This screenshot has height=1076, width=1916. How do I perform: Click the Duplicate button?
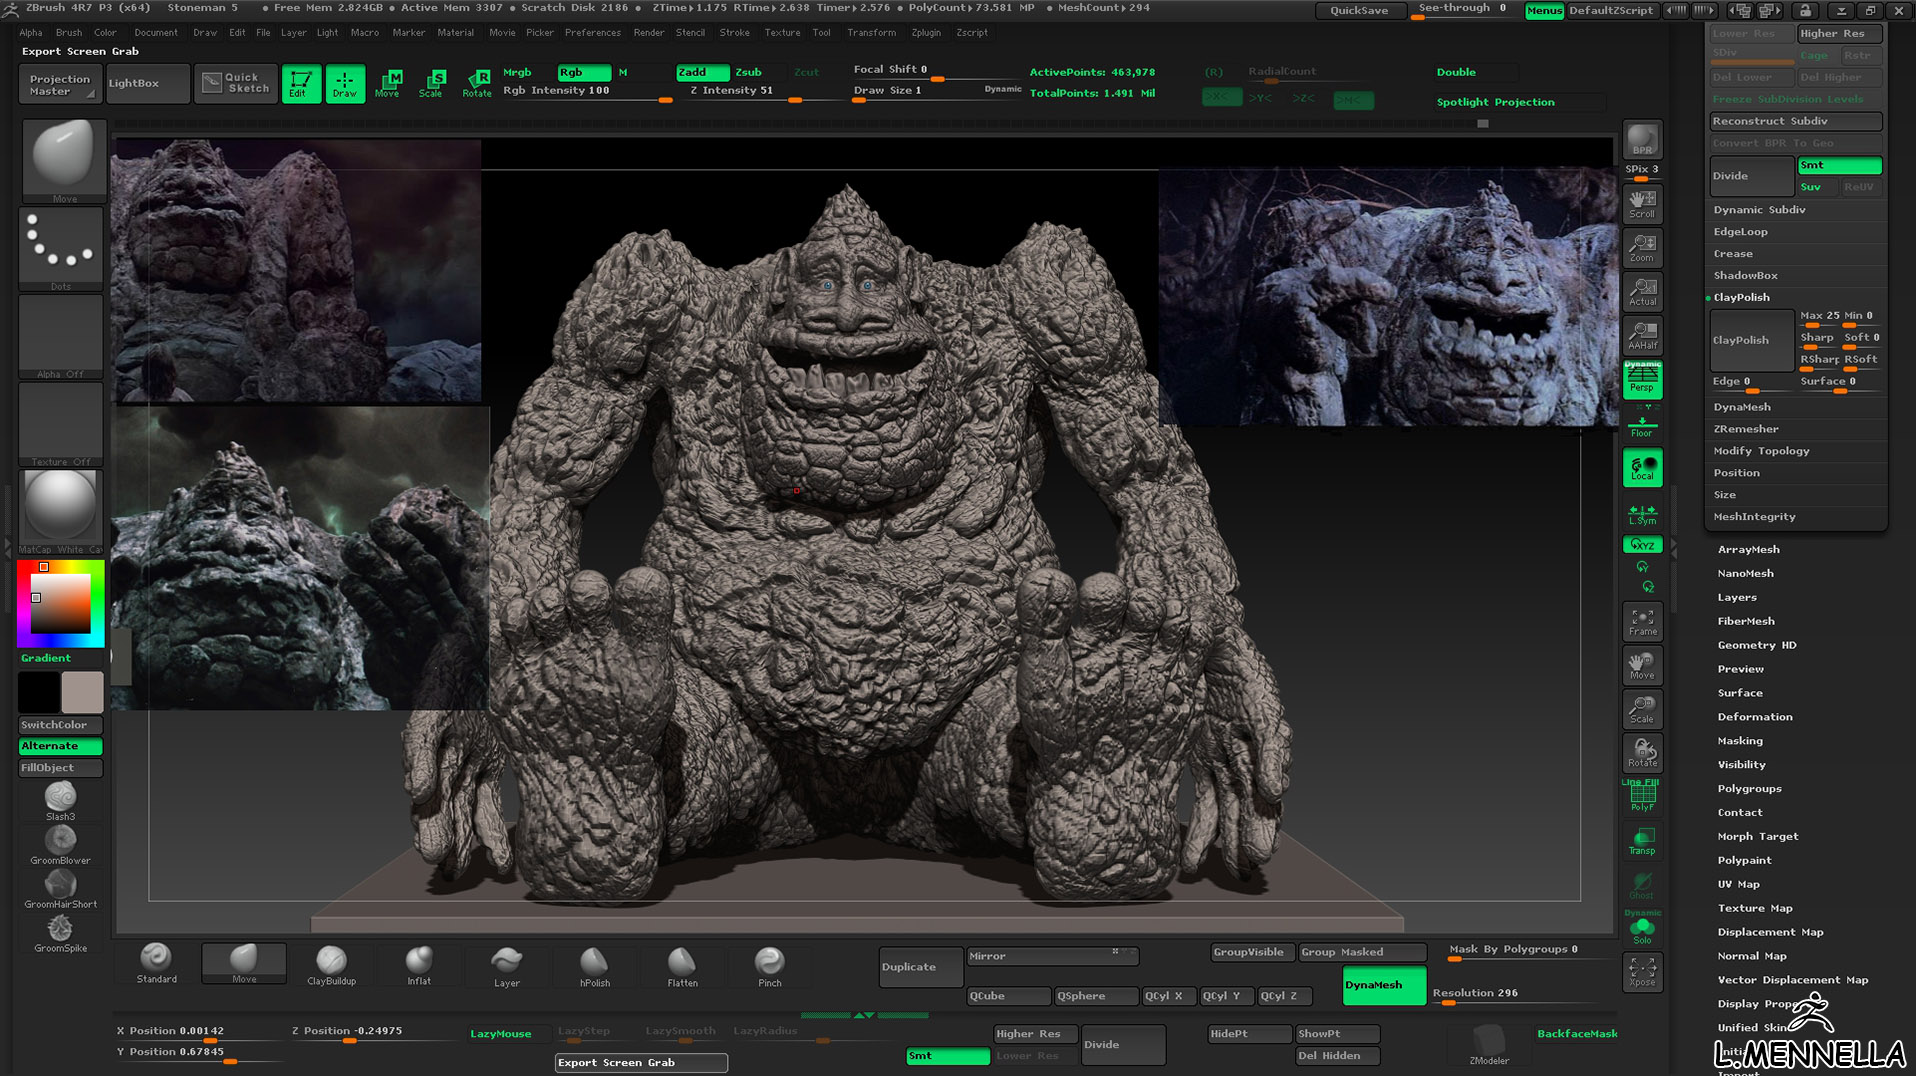coord(920,967)
